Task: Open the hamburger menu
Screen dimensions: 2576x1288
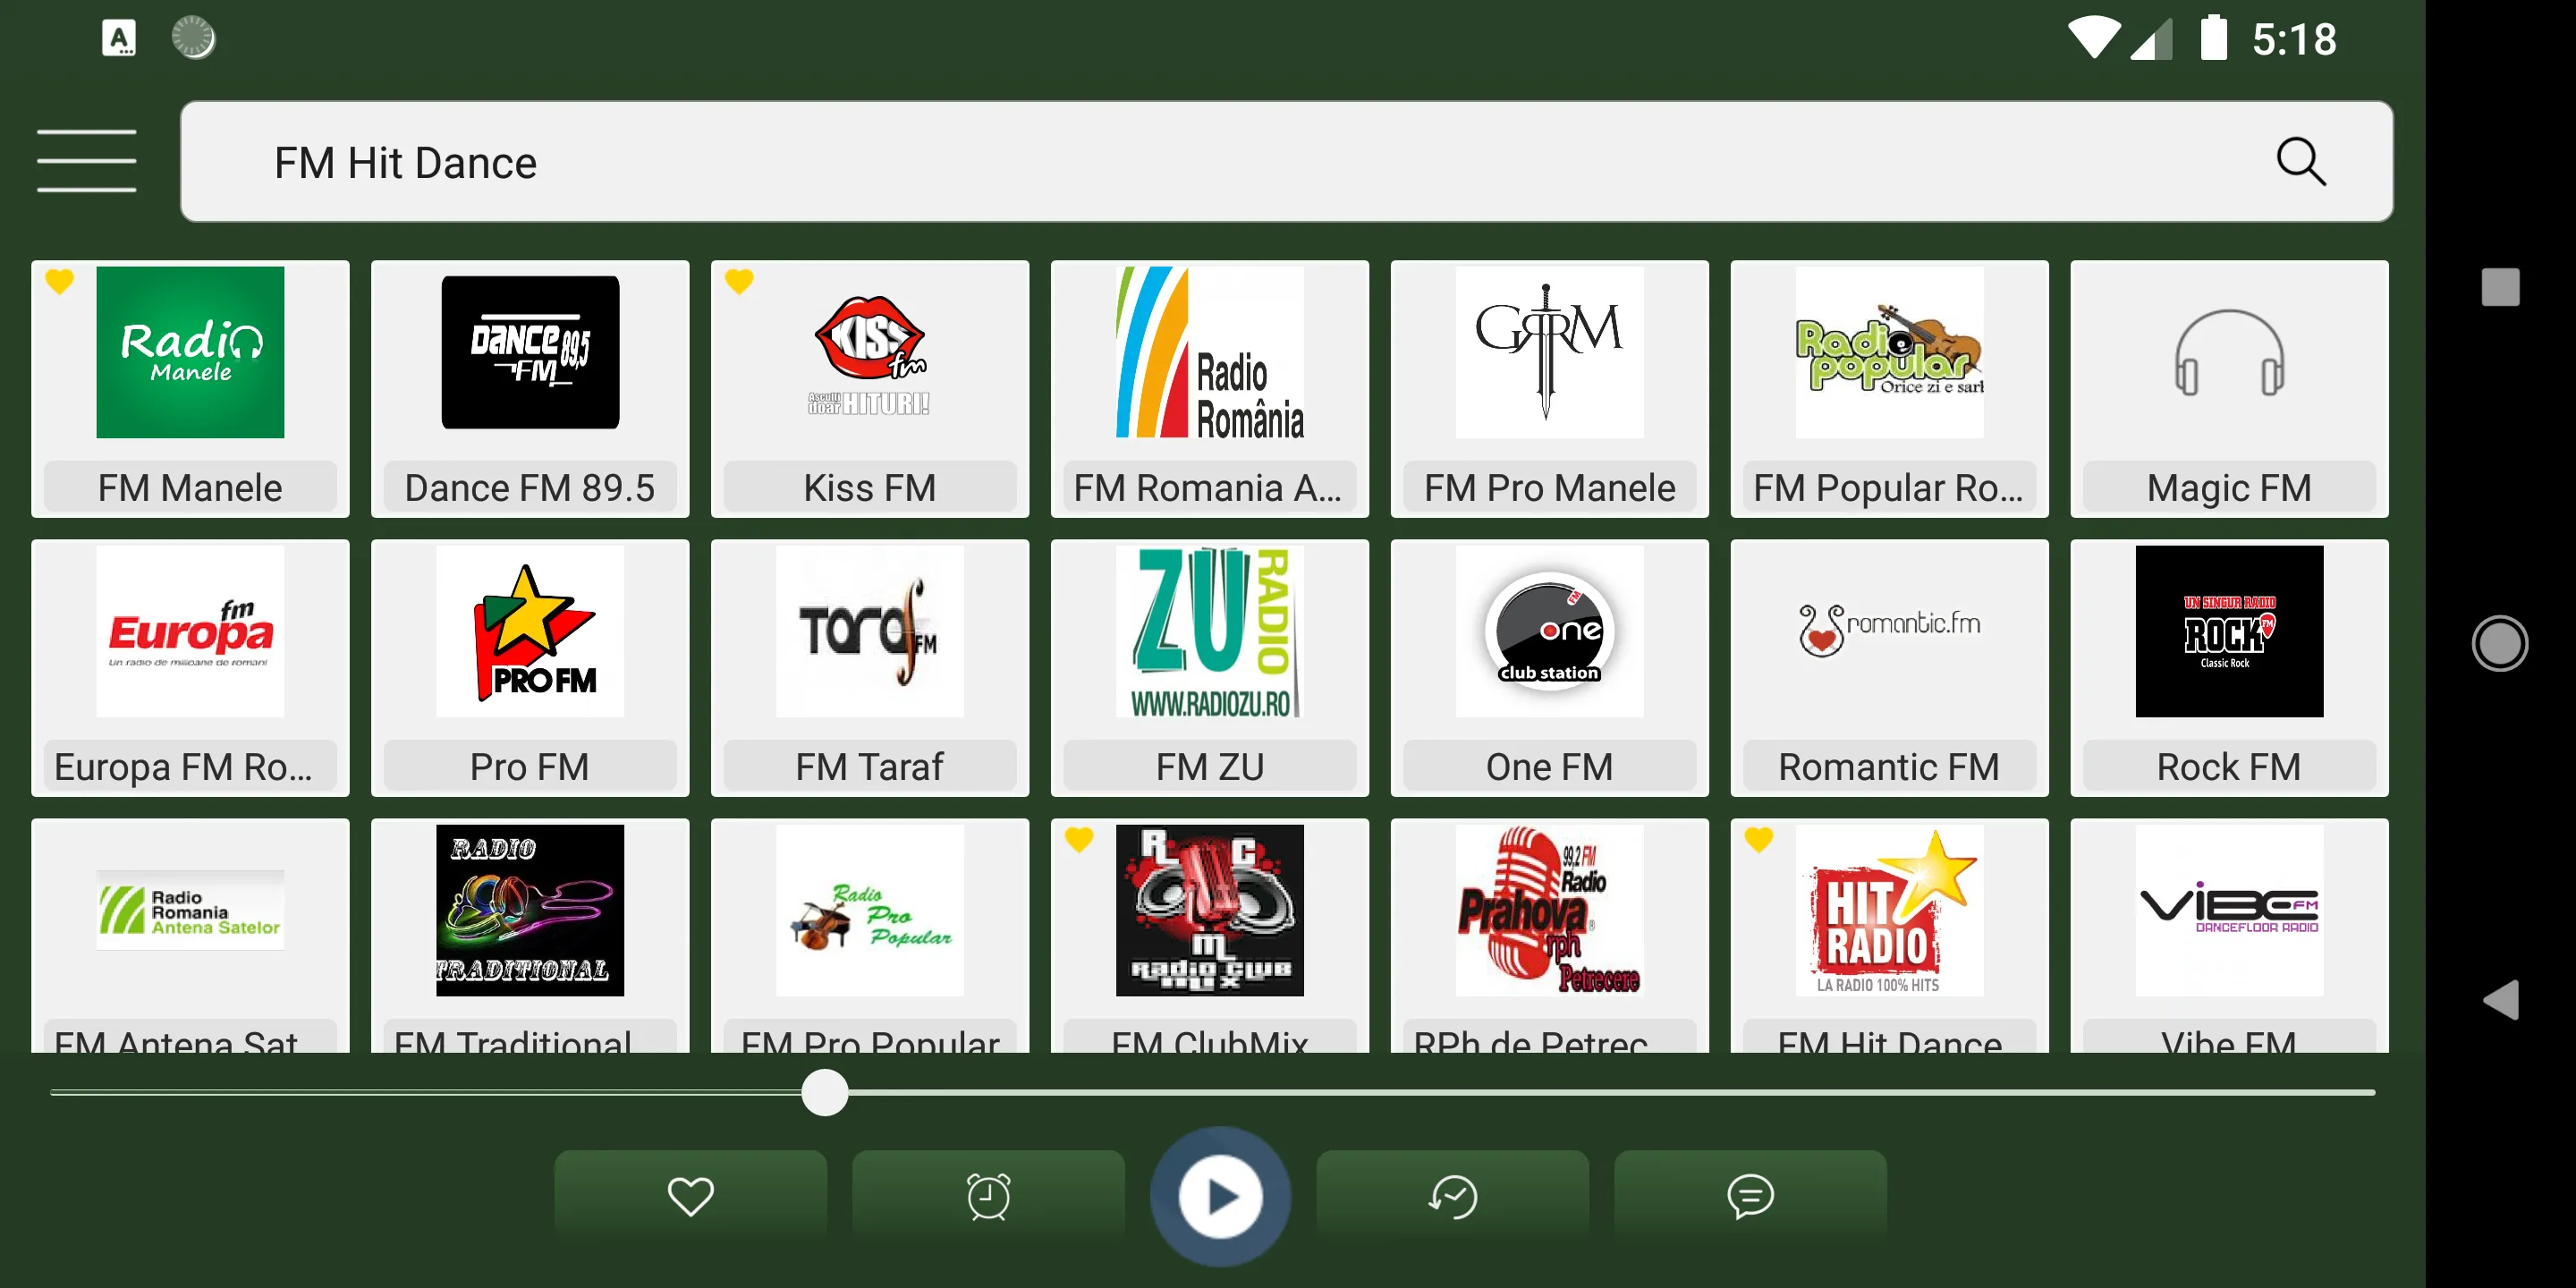Action: pos(86,160)
